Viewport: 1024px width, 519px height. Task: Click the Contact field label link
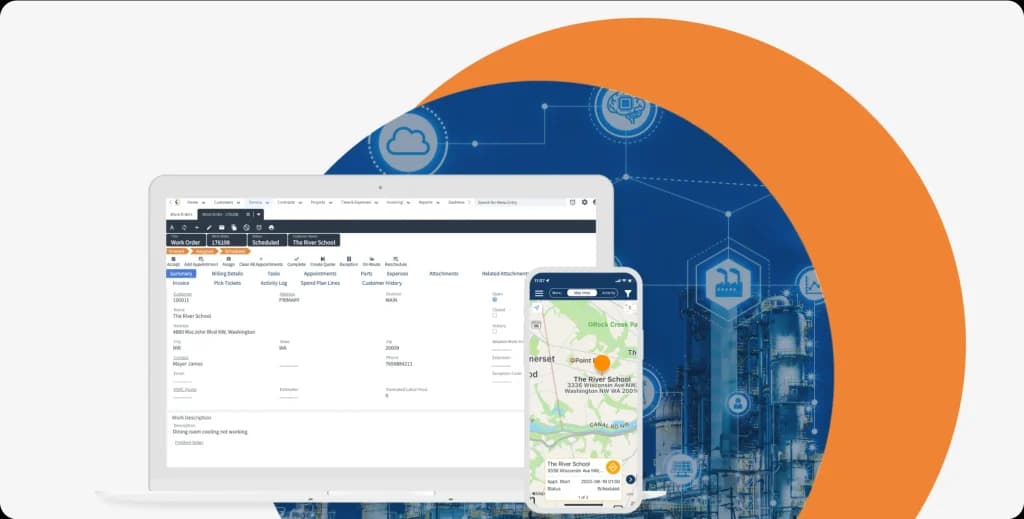click(180, 358)
